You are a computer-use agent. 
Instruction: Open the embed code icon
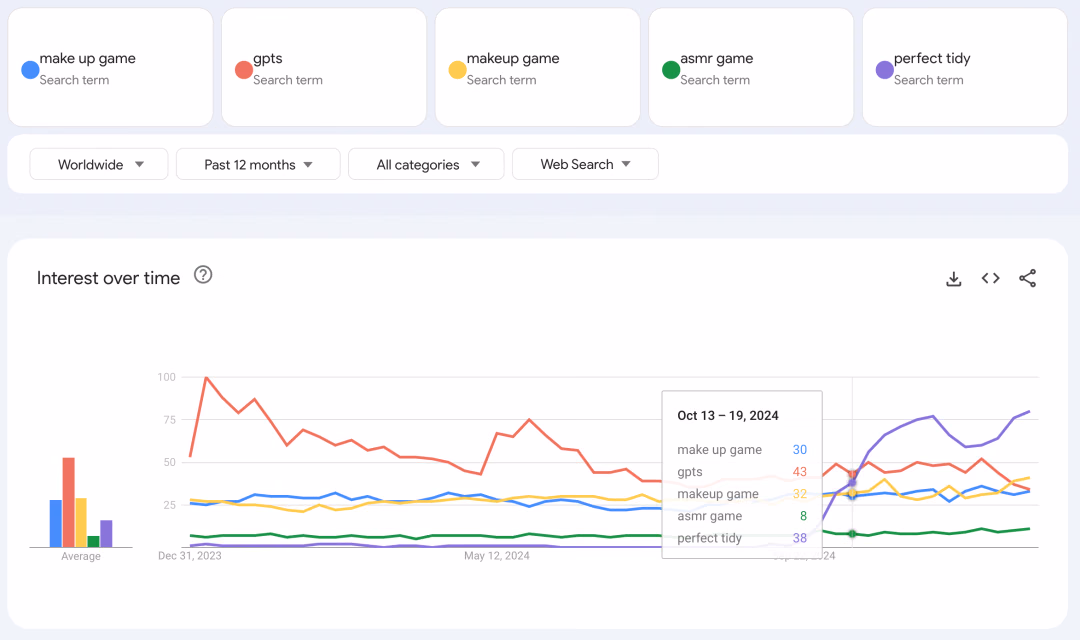coord(990,278)
